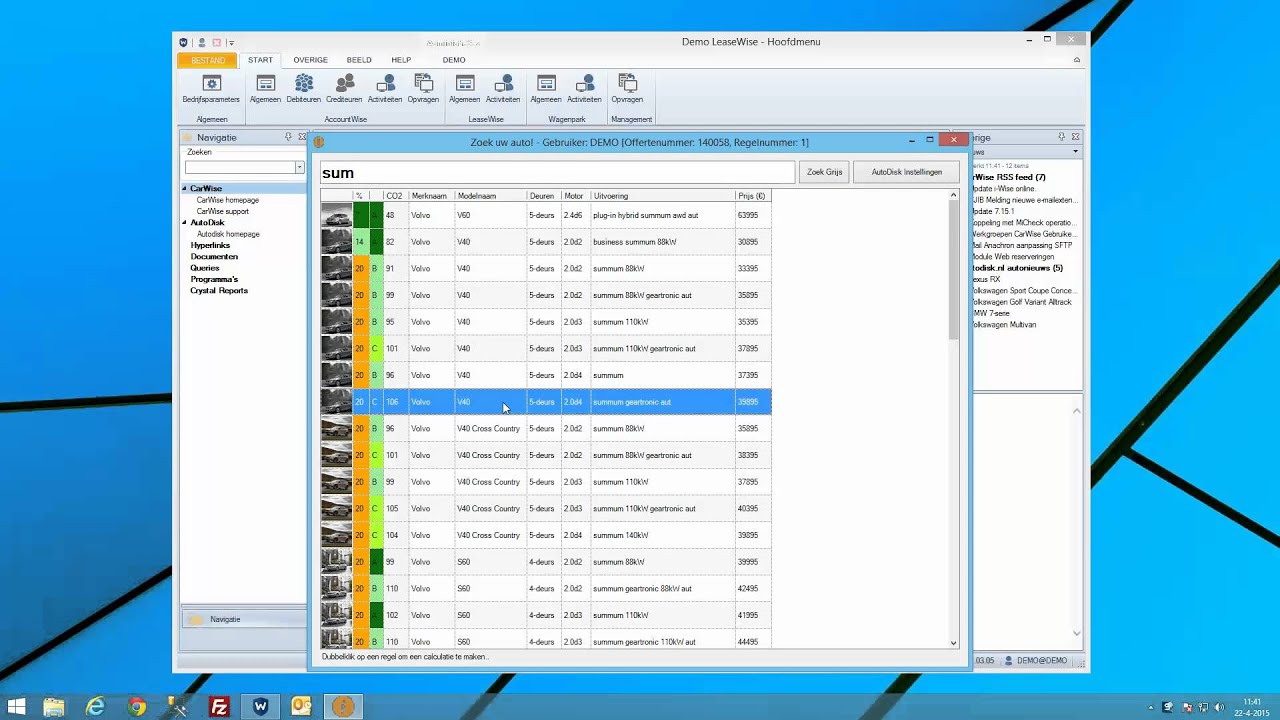Click the pink square quick access icon
The width and height of the screenshot is (1280, 720).
pos(216,42)
